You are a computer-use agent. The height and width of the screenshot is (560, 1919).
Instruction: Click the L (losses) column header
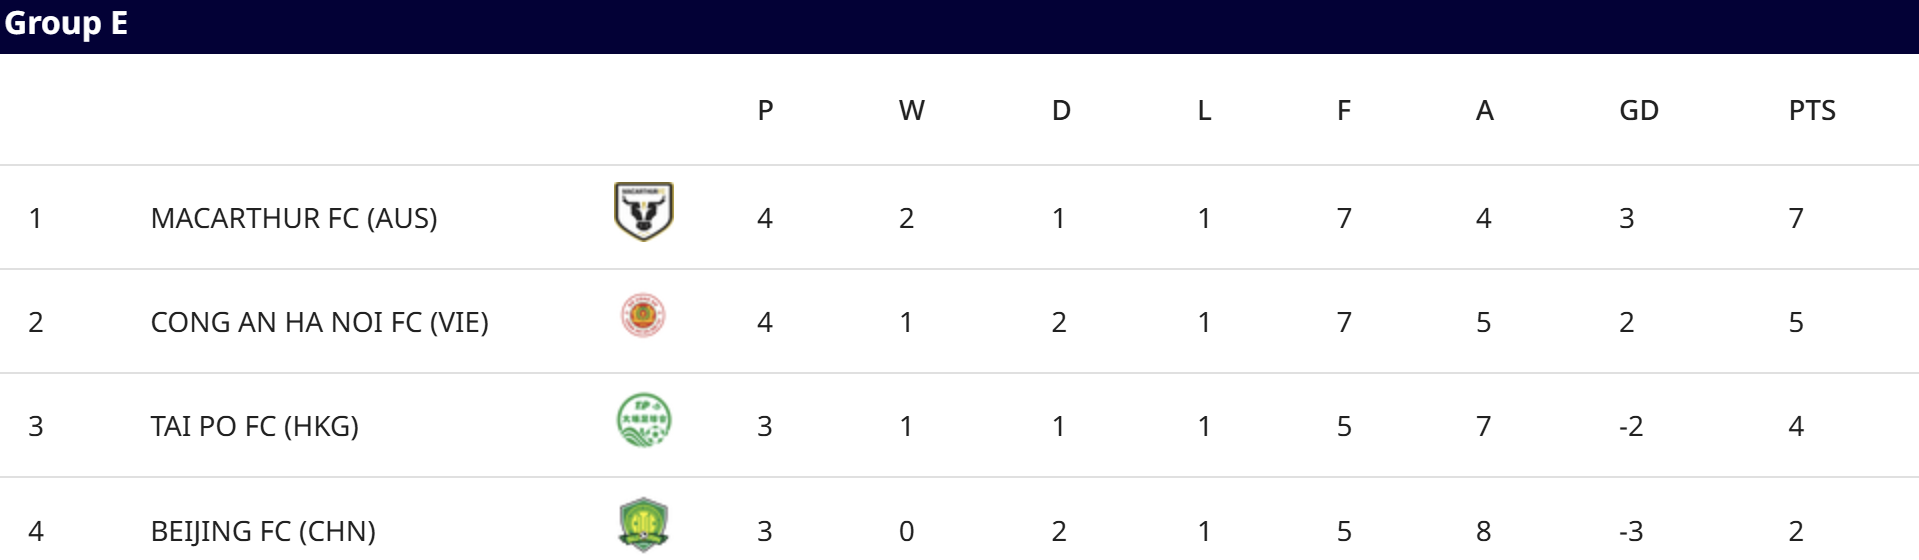tap(1204, 110)
